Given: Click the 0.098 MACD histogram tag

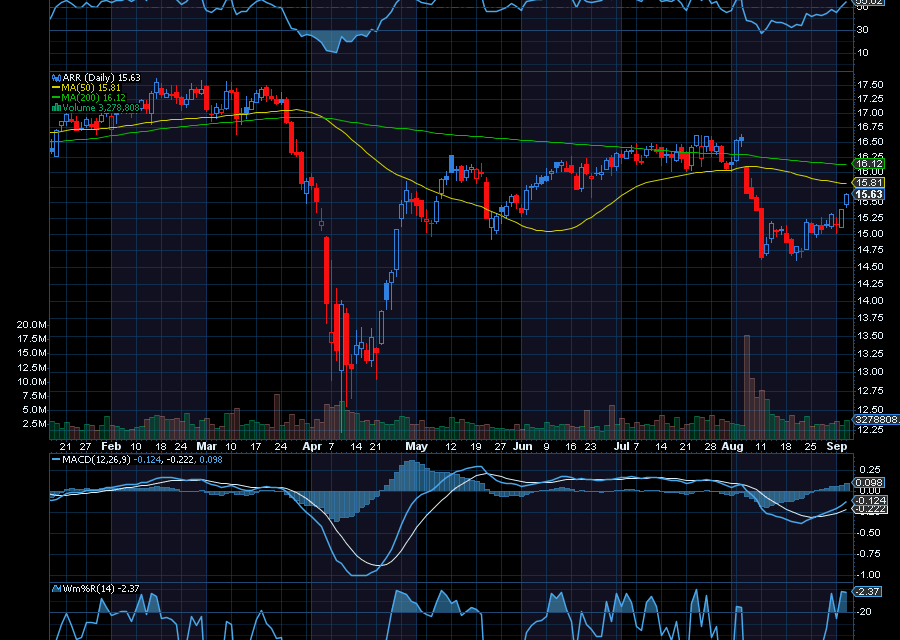Looking at the screenshot, I should coord(869,483).
